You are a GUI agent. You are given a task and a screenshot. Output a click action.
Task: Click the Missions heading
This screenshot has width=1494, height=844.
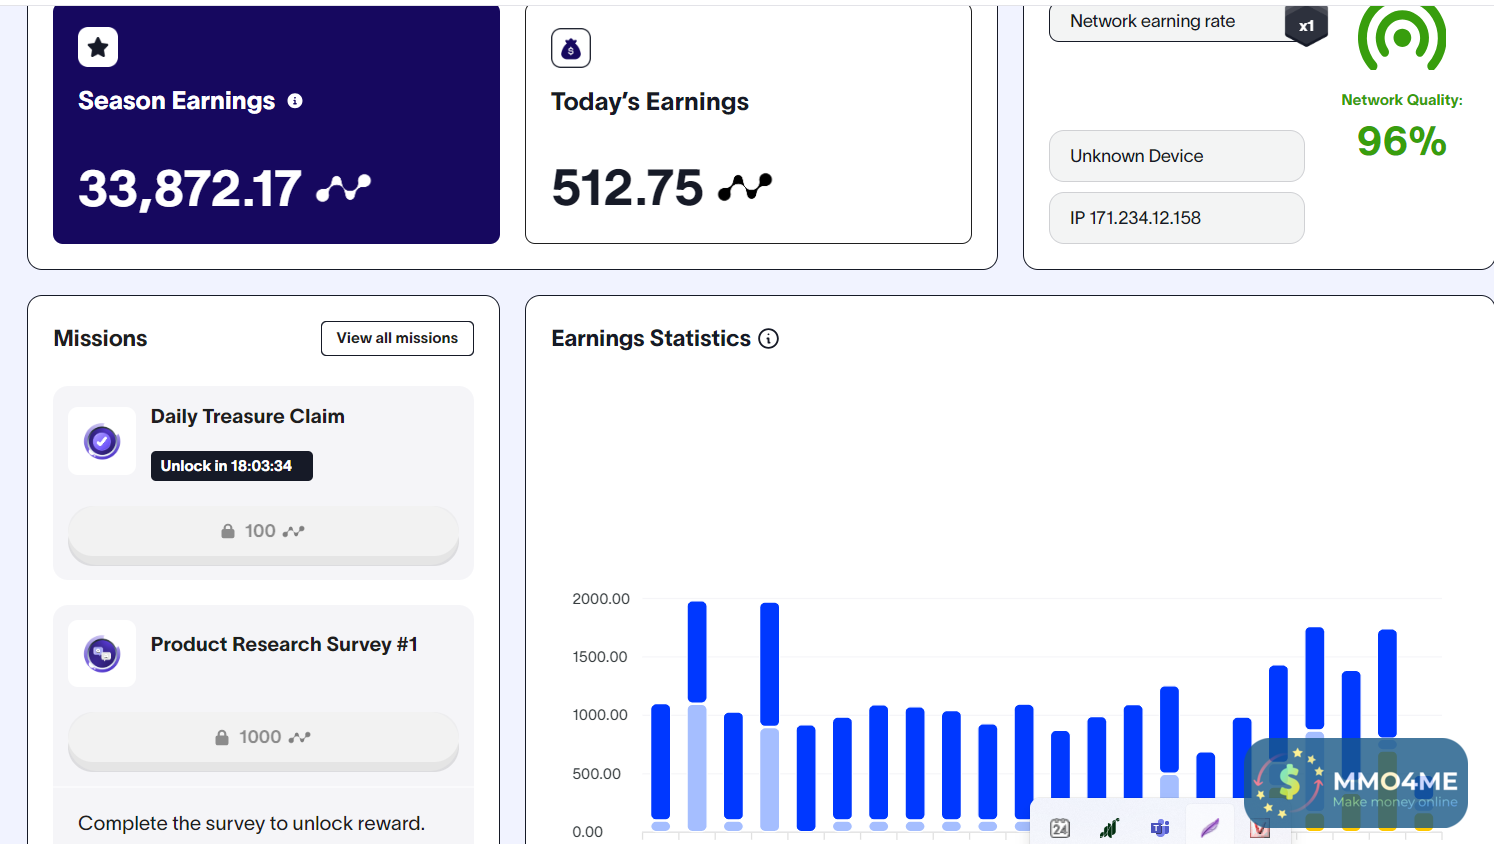pos(100,339)
